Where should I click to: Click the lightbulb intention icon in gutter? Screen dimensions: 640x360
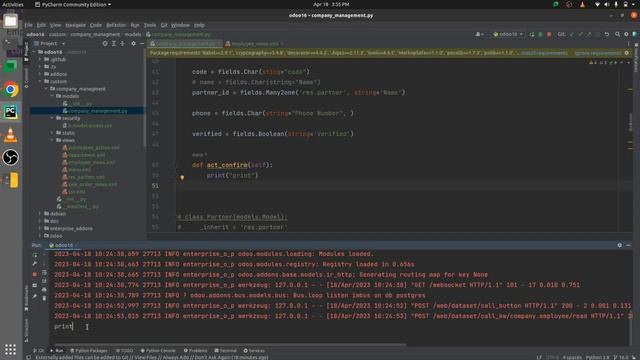point(182,178)
